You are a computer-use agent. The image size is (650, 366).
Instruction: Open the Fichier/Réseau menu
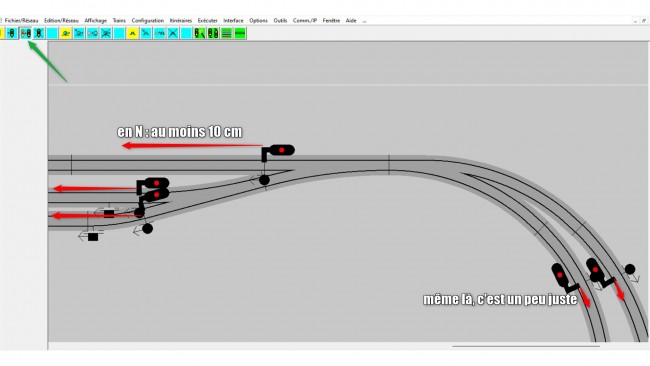pyautogui.click(x=22, y=20)
